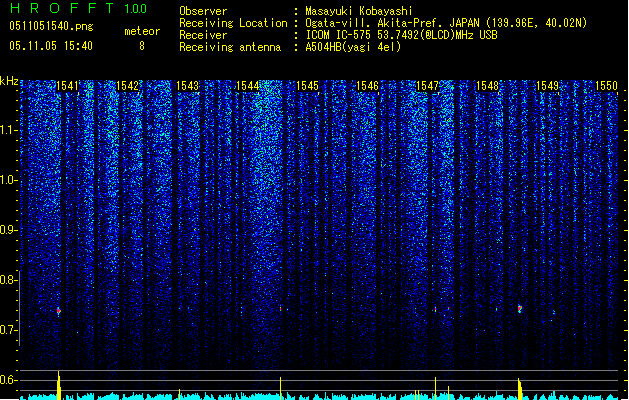This screenshot has width=629, height=400.
Task: Click the ICOM IC-575 receiver text
Action: pyautogui.click(x=401, y=35)
